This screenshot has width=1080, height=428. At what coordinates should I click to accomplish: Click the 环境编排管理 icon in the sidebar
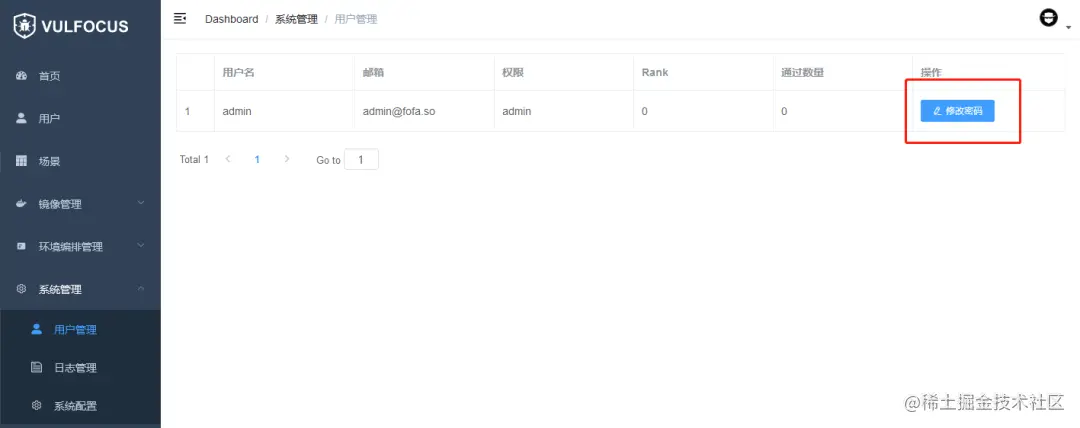point(21,247)
